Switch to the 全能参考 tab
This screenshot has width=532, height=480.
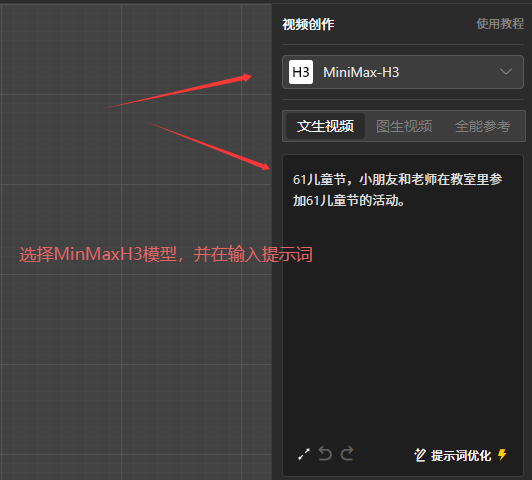pos(482,126)
